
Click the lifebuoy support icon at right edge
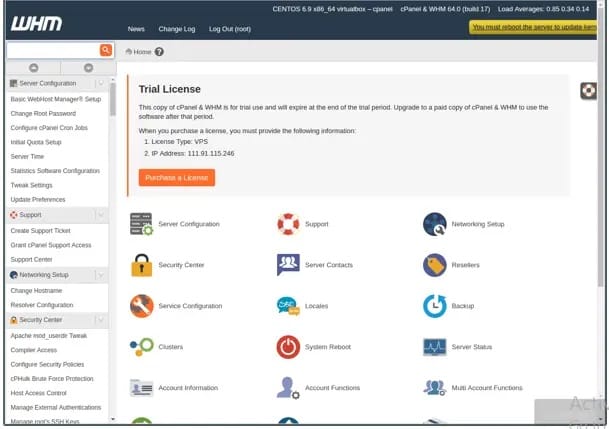coord(588,91)
